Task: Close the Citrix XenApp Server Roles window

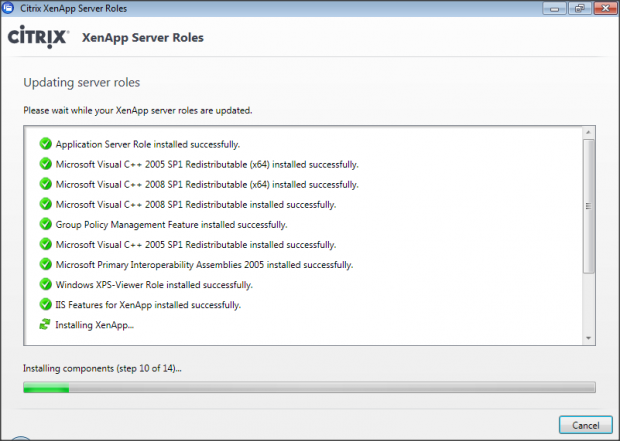Action: point(605,8)
